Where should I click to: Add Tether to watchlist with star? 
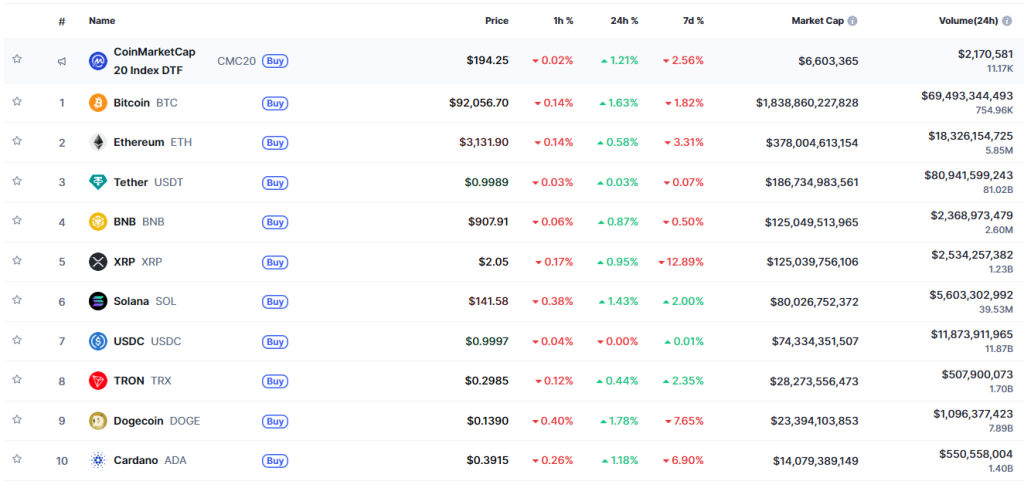[x=17, y=181]
